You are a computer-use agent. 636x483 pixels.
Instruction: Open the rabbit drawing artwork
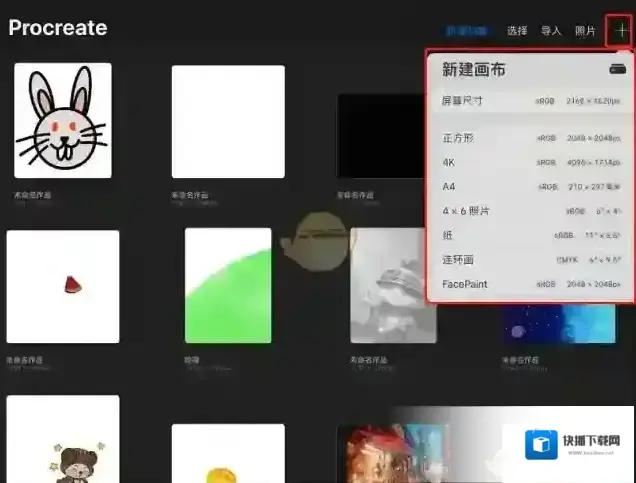[x=63, y=120]
